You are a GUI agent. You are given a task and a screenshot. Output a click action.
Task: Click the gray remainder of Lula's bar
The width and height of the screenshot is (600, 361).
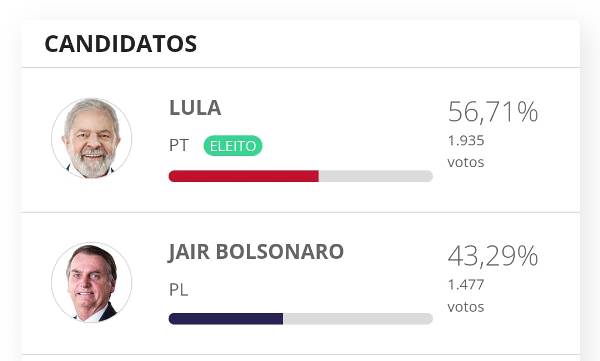[x=376, y=176]
